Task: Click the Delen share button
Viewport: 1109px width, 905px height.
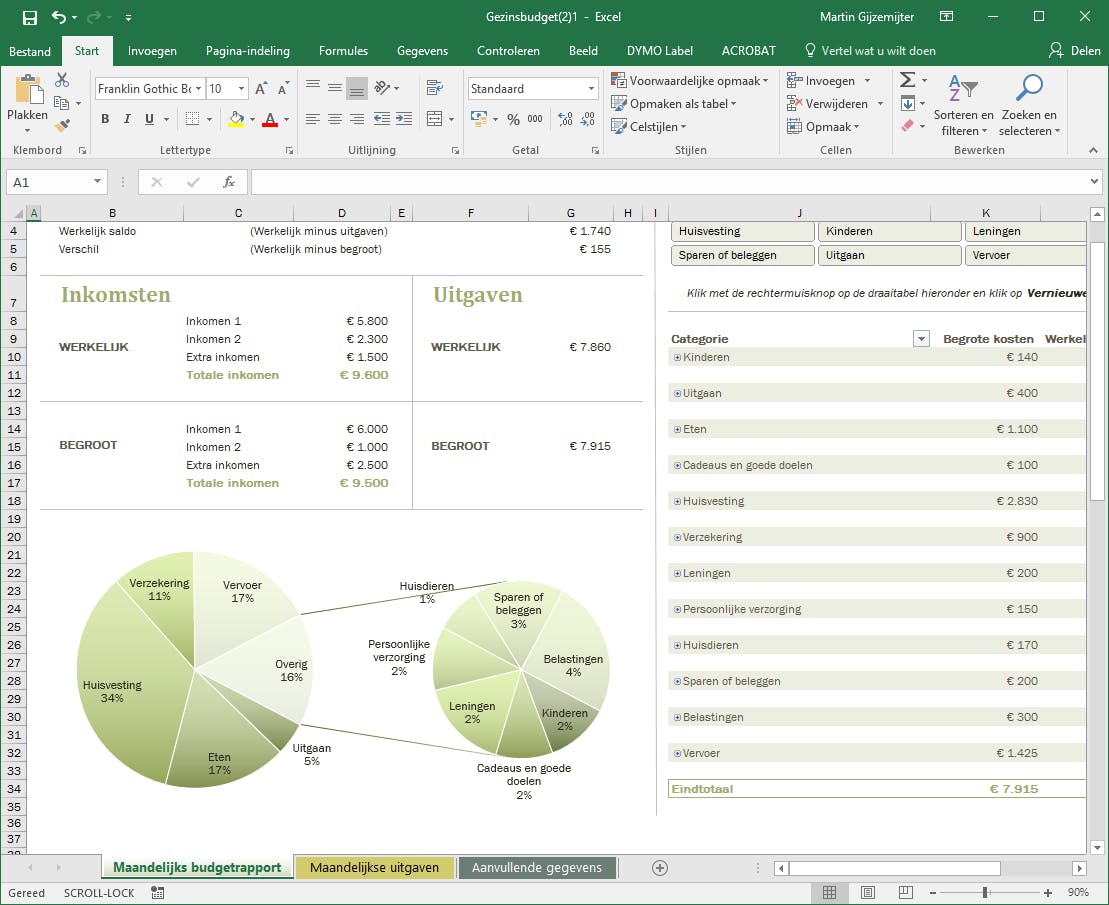Action: [x=1074, y=51]
